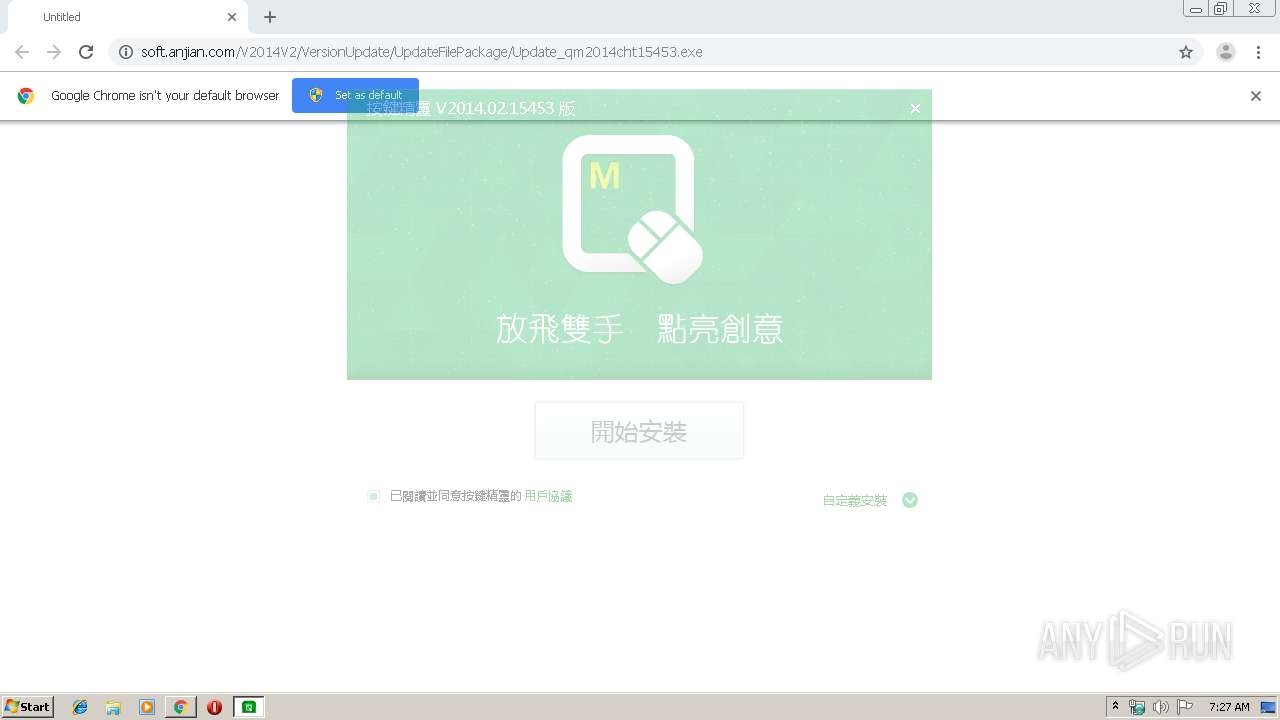The width and height of the screenshot is (1280, 720).
Task: Switch to the installer taskbar button
Action: [249, 707]
